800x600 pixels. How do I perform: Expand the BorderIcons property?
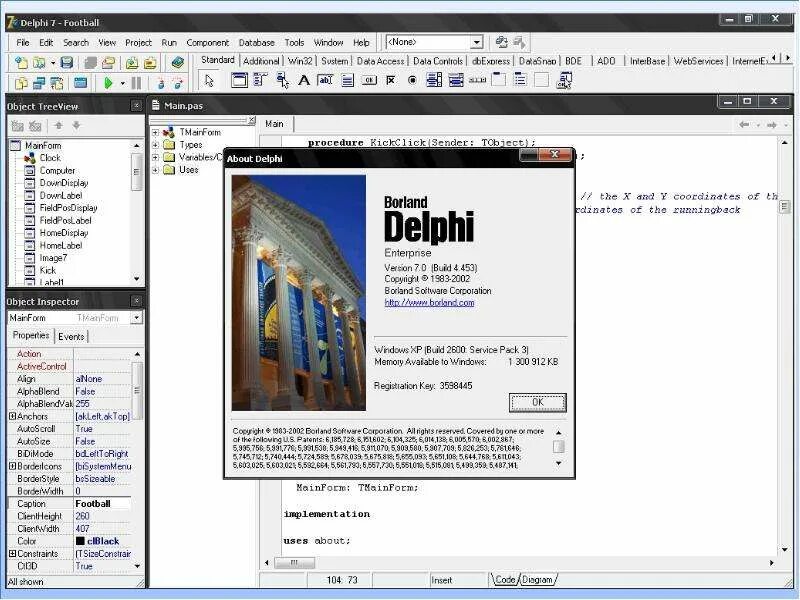coord(12,466)
